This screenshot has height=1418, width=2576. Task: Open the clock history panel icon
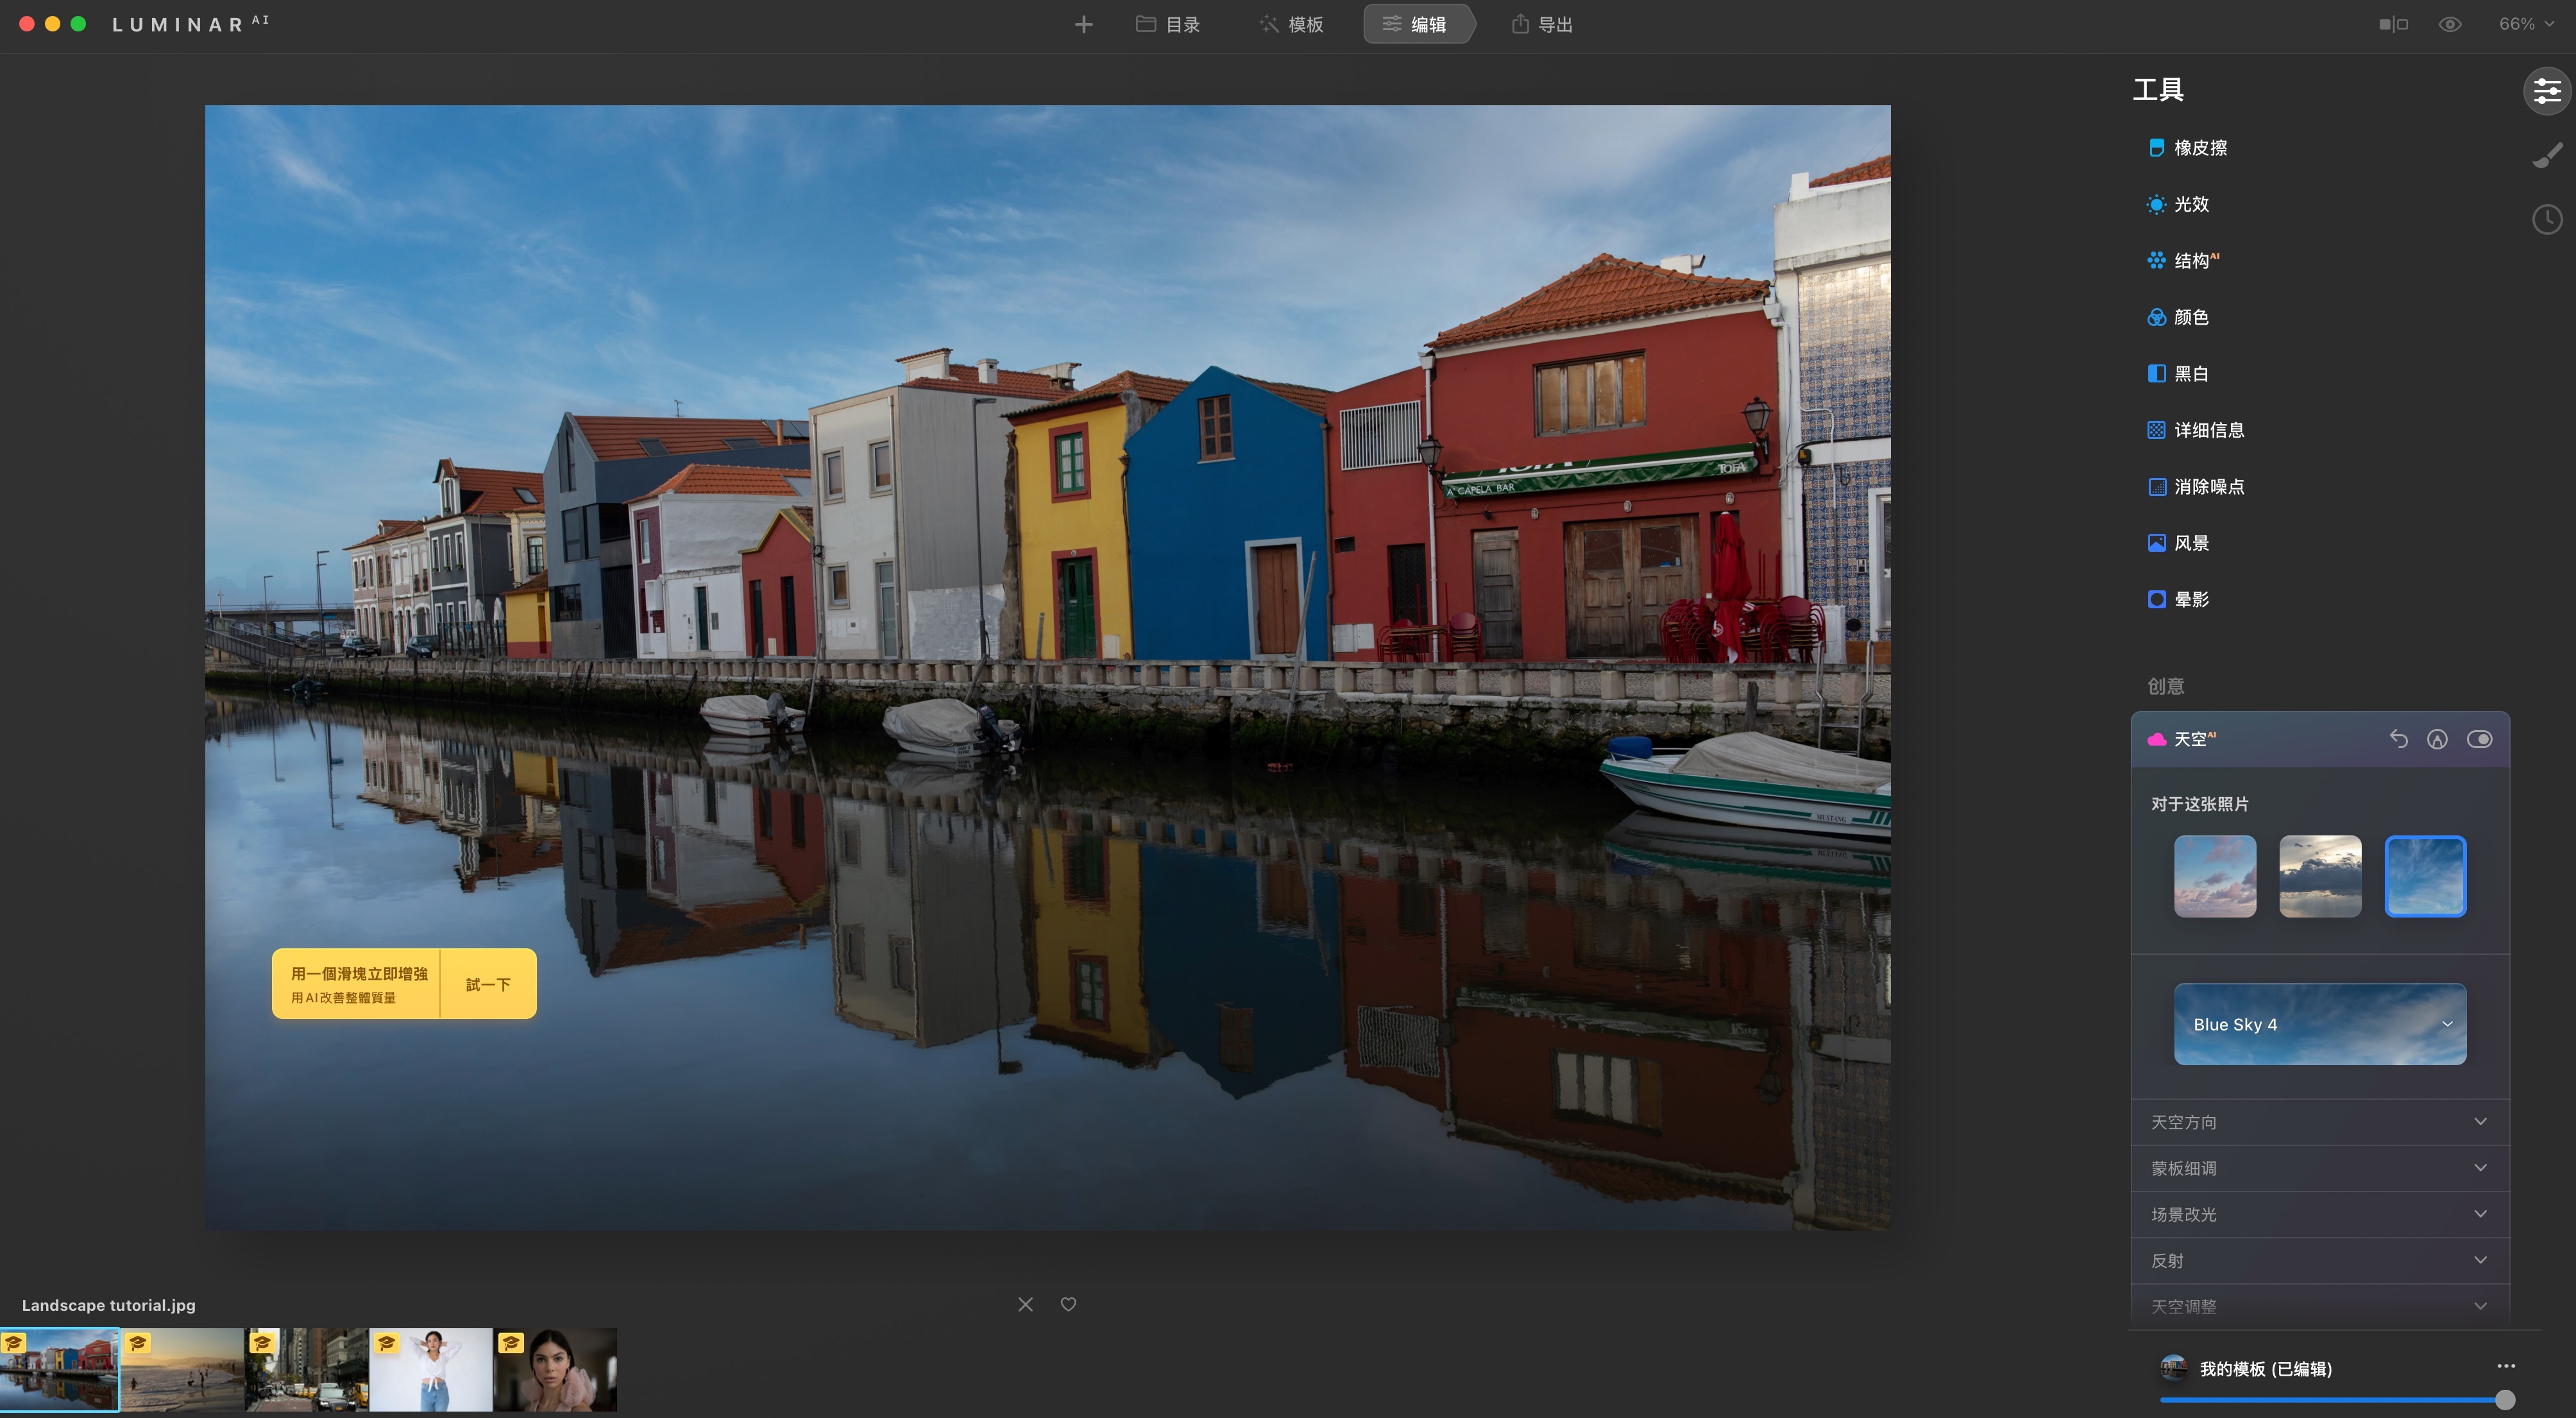click(2546, 219)
